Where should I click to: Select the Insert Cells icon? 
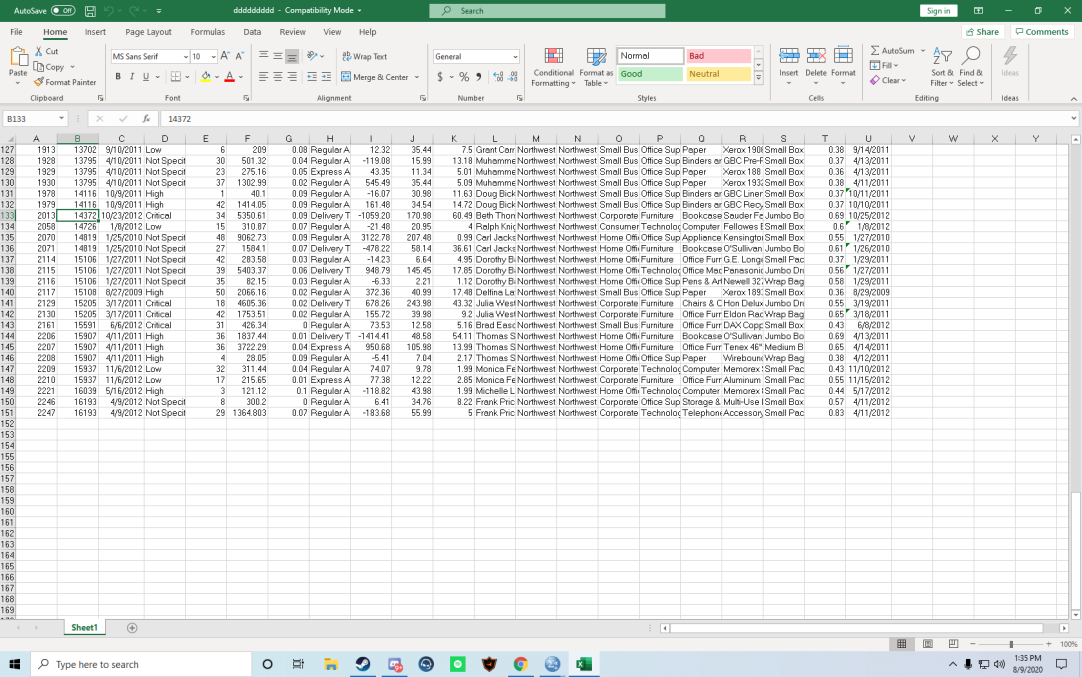[x=788, y=66]
